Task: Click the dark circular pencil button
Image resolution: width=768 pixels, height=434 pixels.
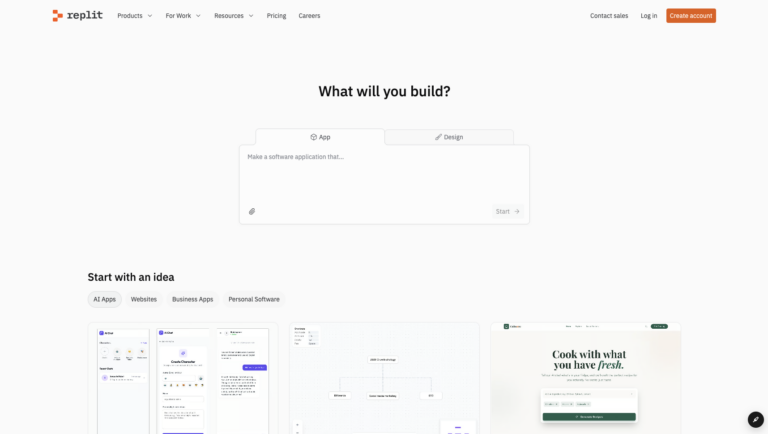Action: coord(756,419)
